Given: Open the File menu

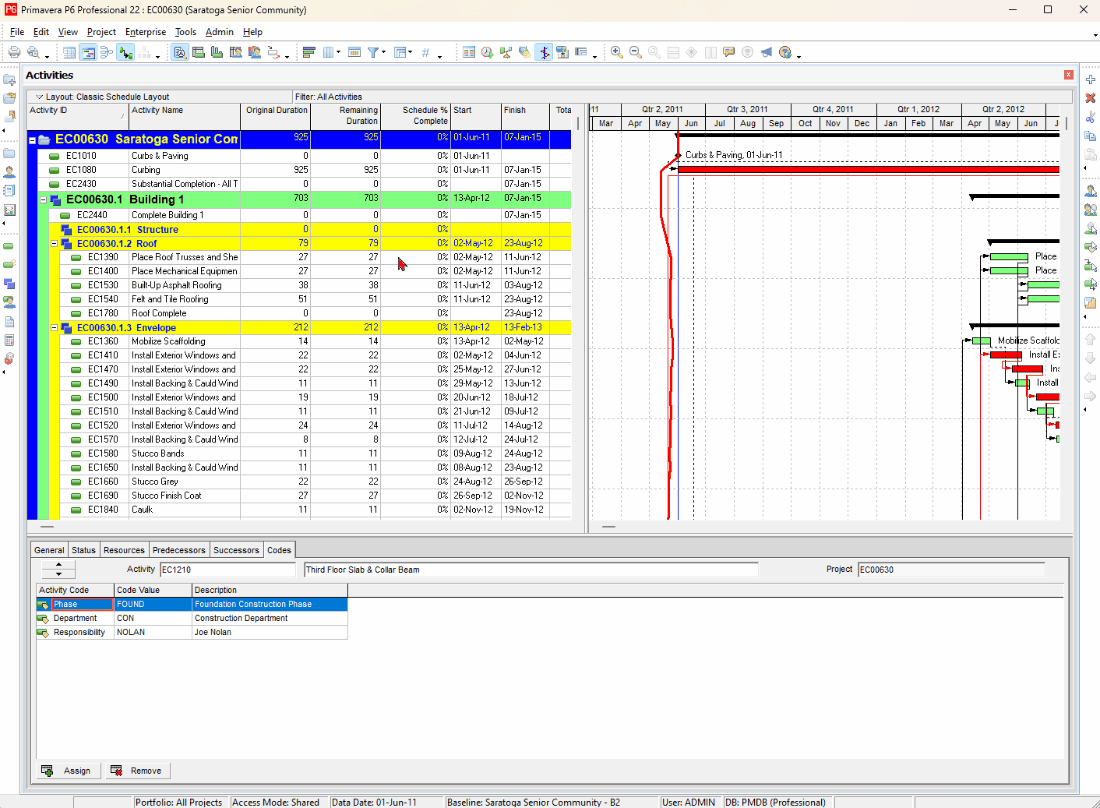Looking at the screenshot, I should click(17, 32).
